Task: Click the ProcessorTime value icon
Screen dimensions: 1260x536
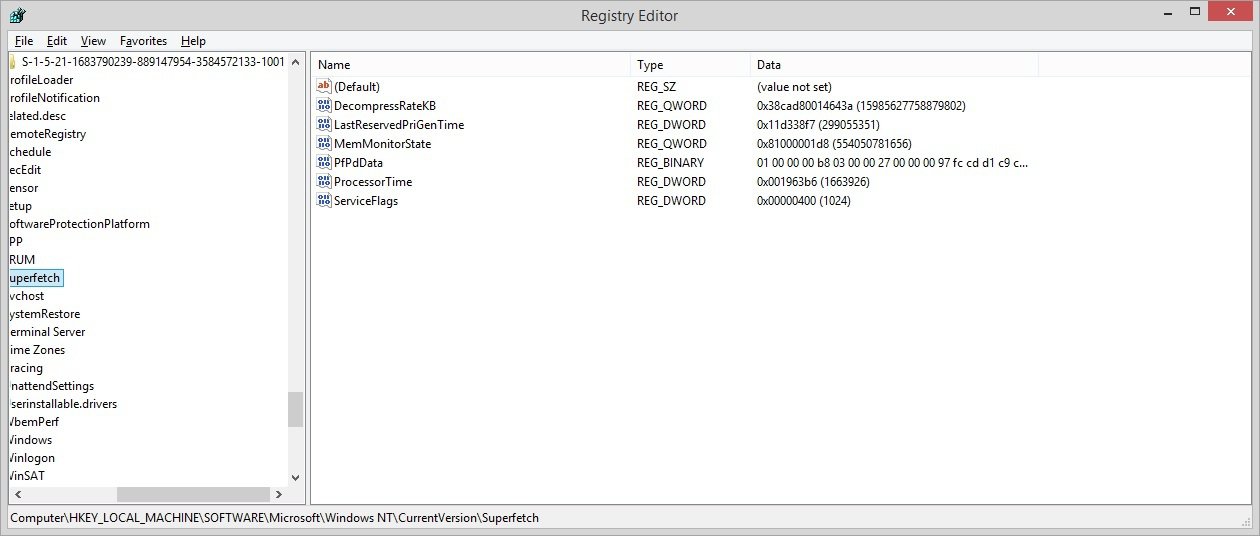Action: tap(323, 182)
